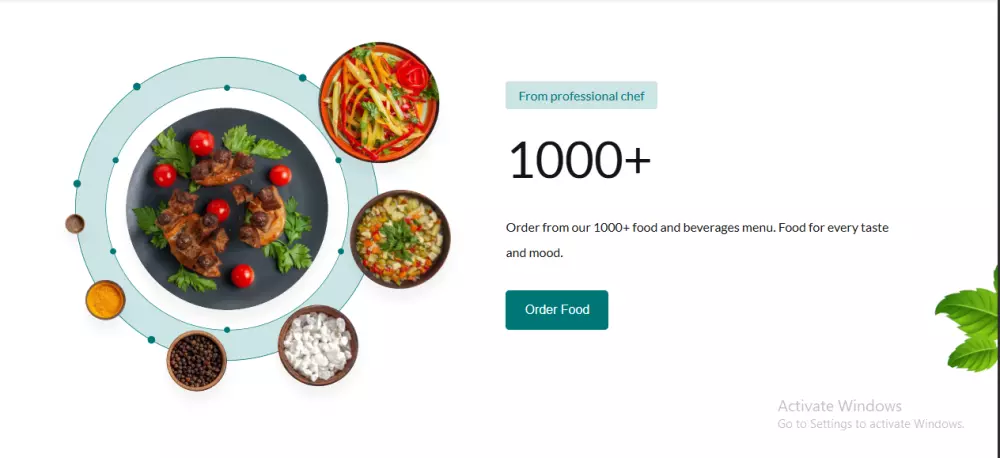Click the outer ring dot beside peppercorn bowl
The image size is (1000, 458).
tap(151, 340)
